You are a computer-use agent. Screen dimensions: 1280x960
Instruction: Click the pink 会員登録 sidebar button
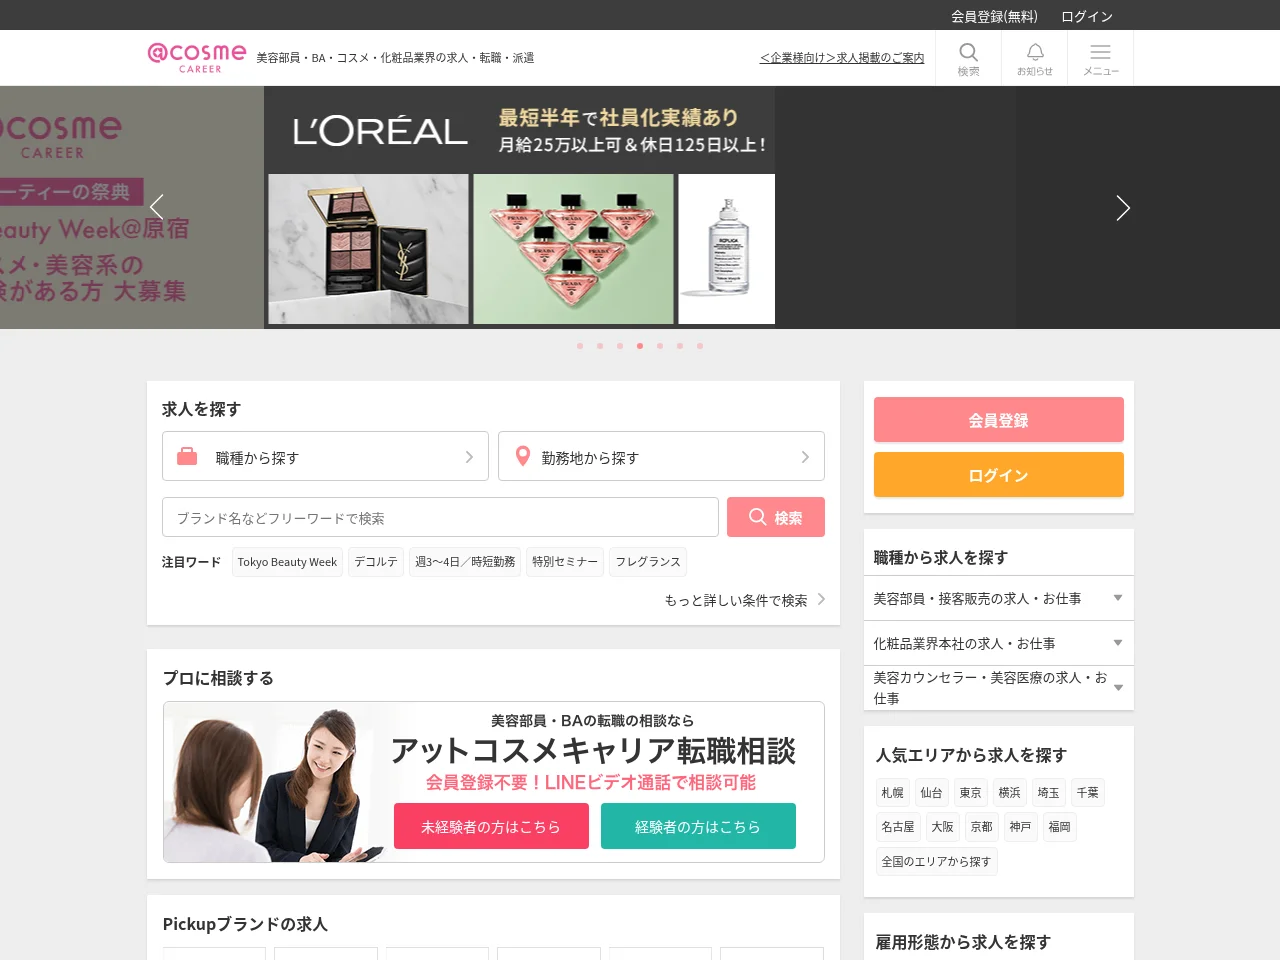point(999,420)
